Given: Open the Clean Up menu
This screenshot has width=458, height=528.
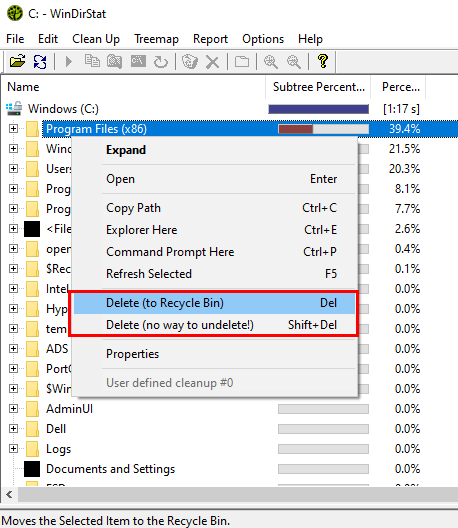Looking at the screenshot, I should pos(96,39).
